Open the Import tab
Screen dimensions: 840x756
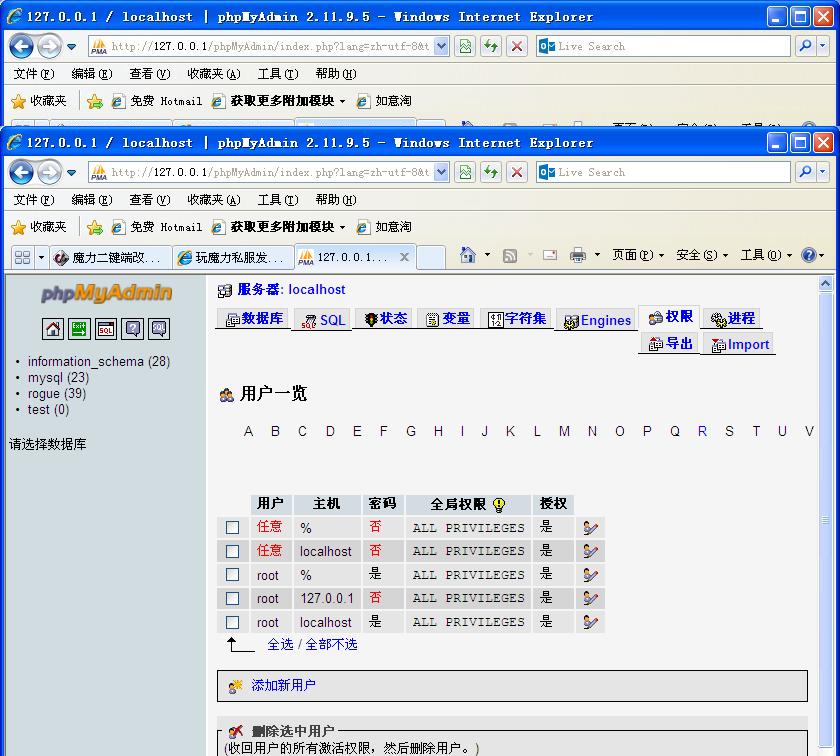pyautogui.click(x=740, y=345)
